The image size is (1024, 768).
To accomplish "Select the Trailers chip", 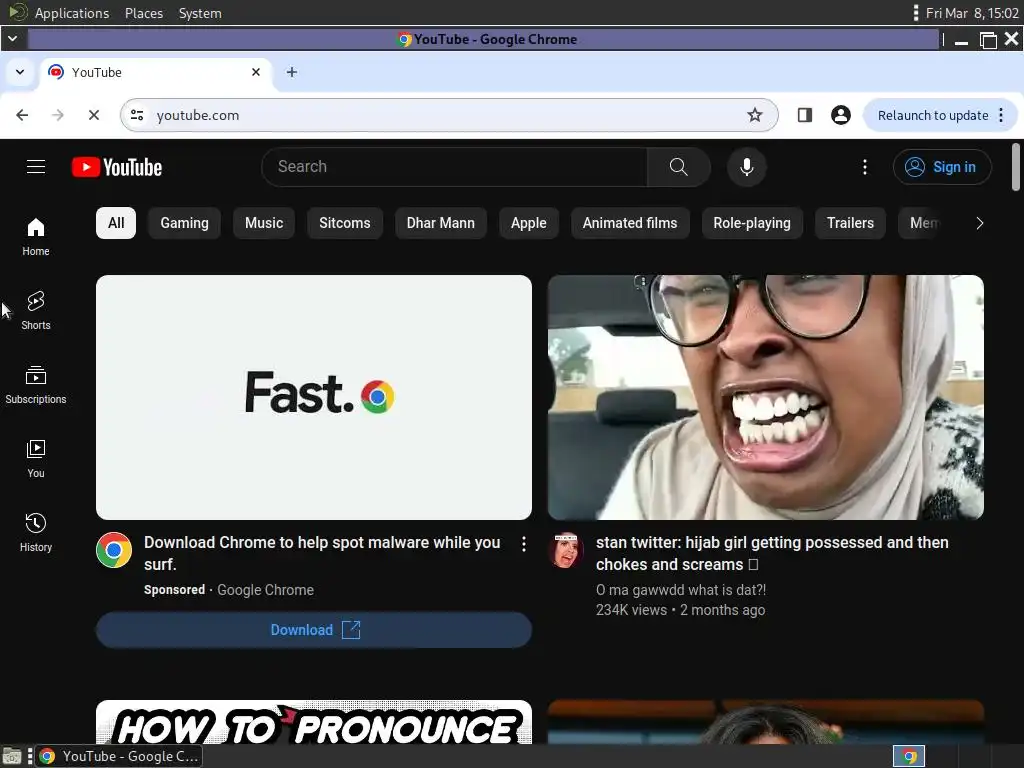I will coord(850,223).
